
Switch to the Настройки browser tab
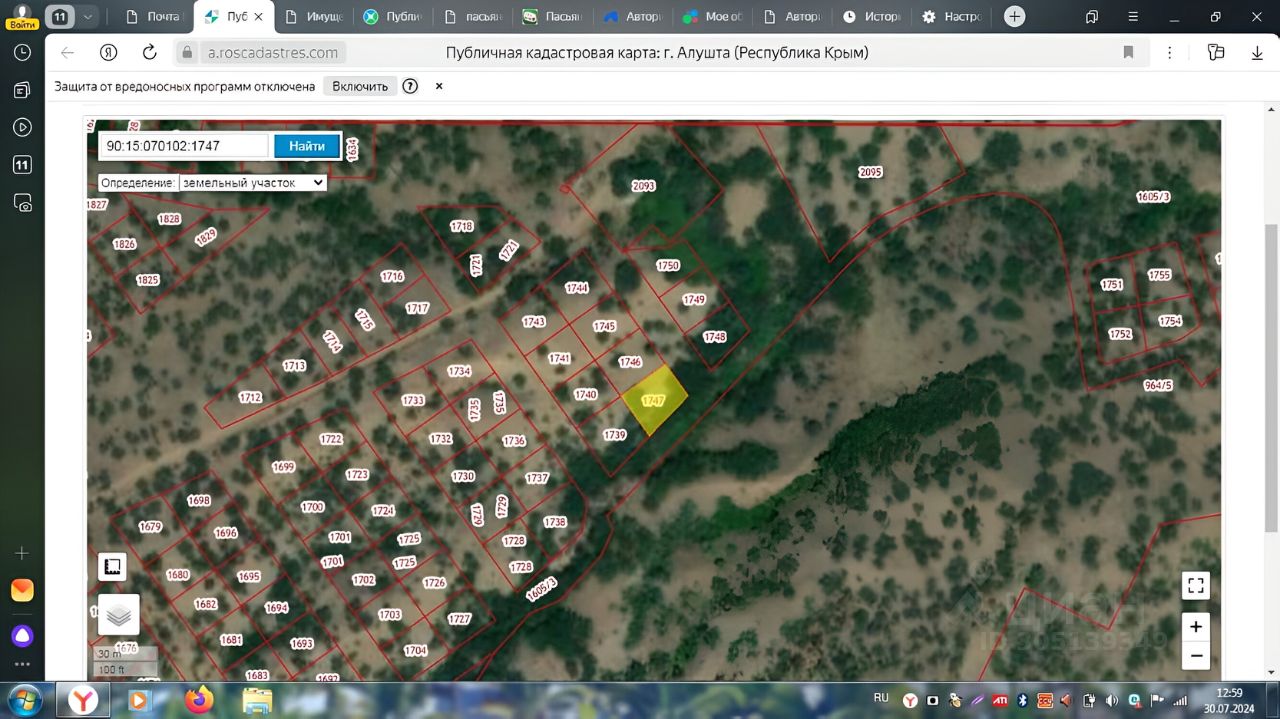pyautogui.click(x=951, y=17)
